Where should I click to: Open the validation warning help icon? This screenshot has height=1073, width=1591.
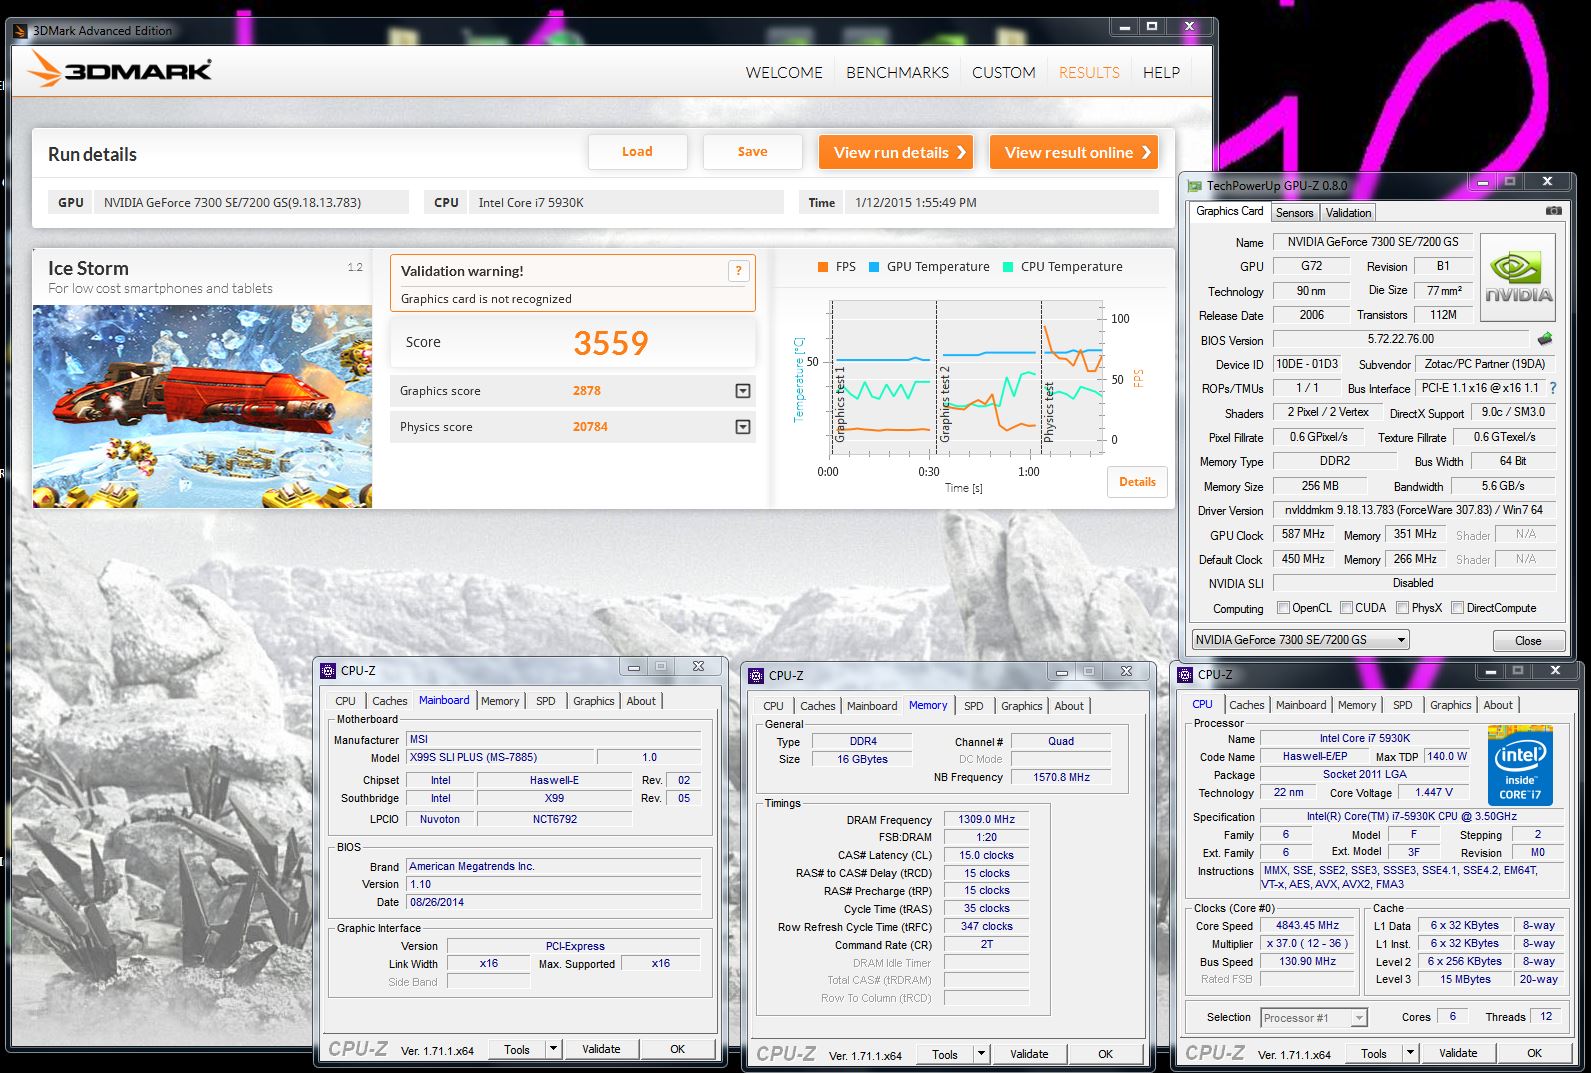(738, 270)
